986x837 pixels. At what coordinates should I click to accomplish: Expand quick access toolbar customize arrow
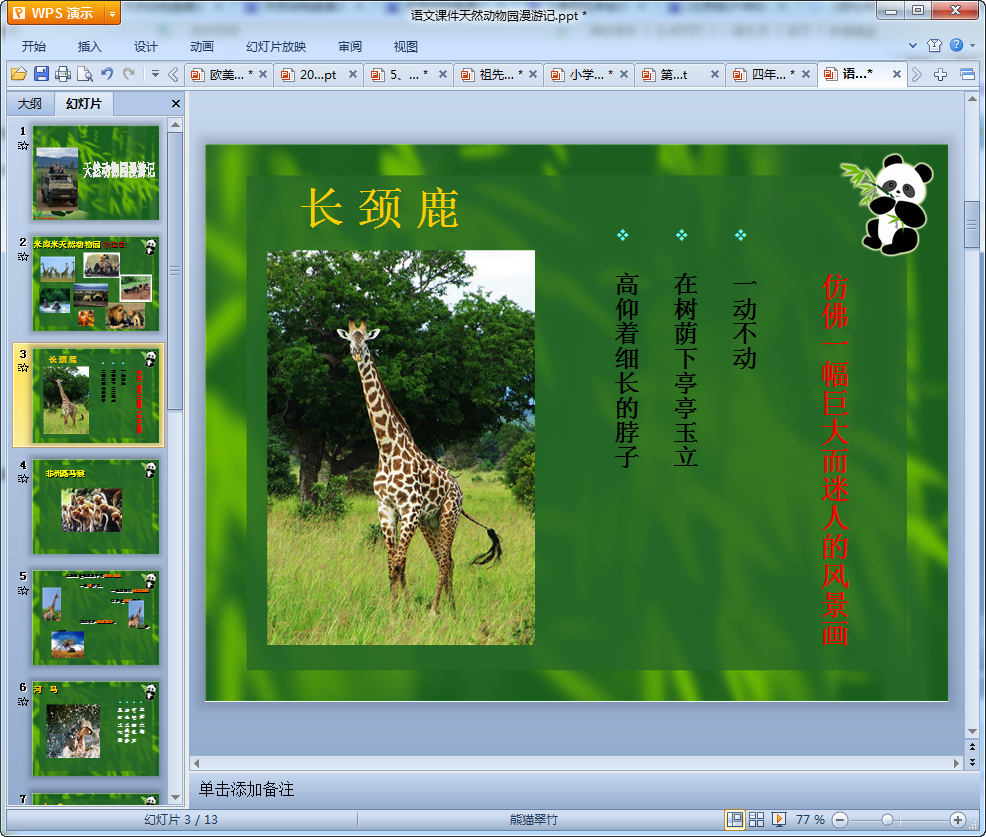[x=155, y=74]
